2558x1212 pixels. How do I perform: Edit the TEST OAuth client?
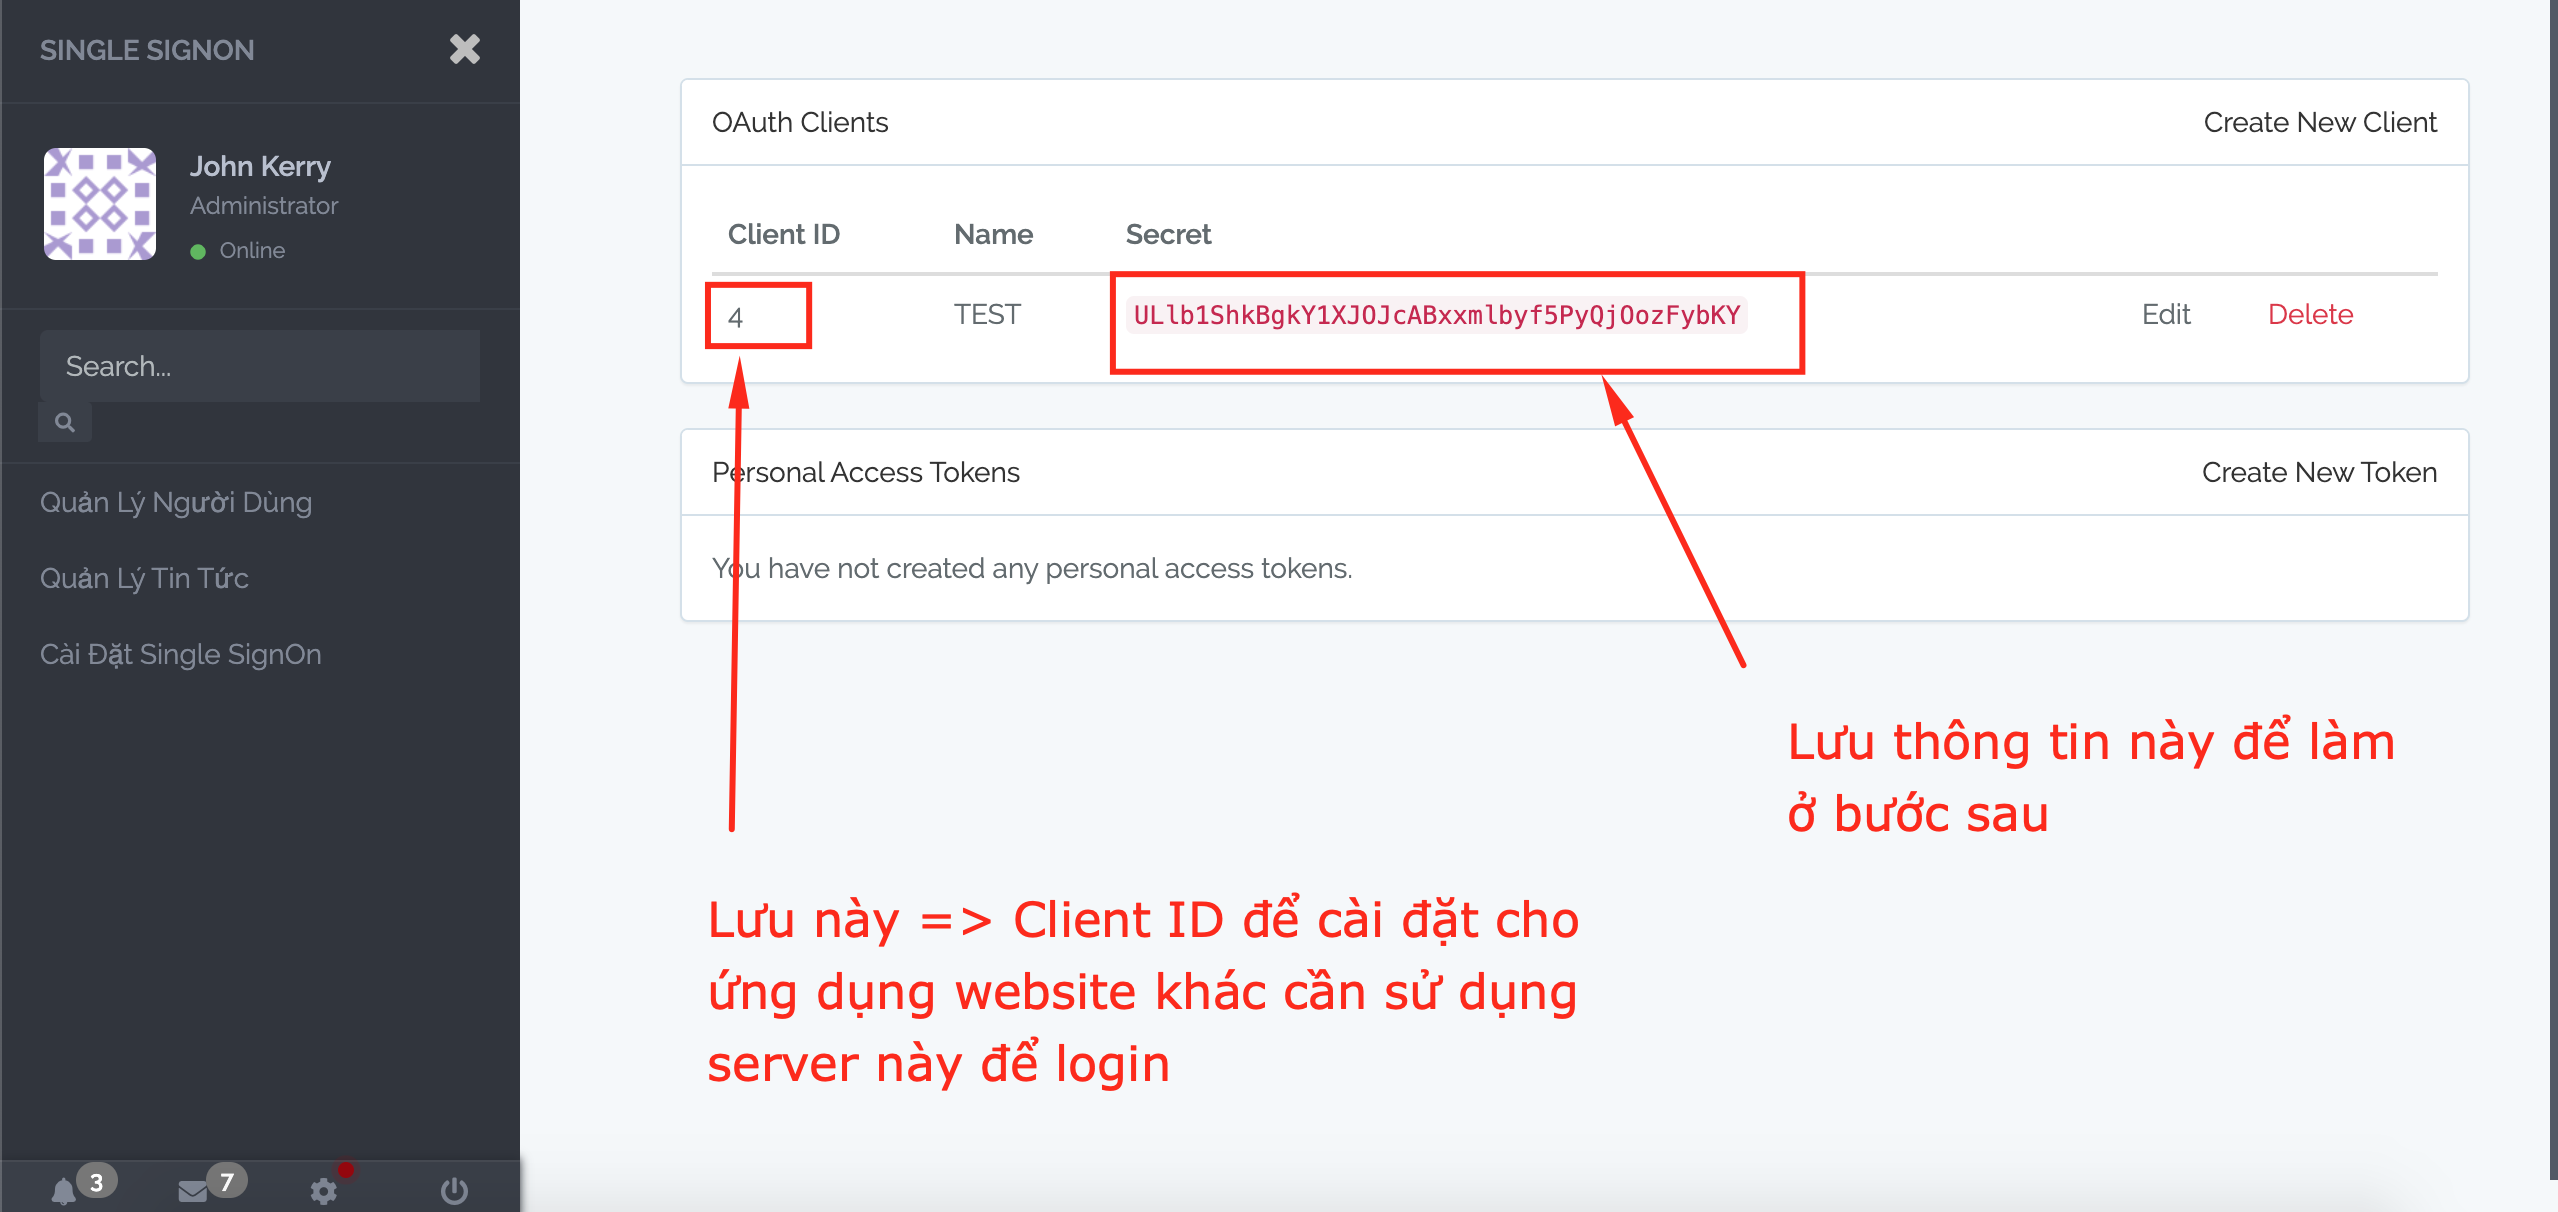pos(2165,314)
